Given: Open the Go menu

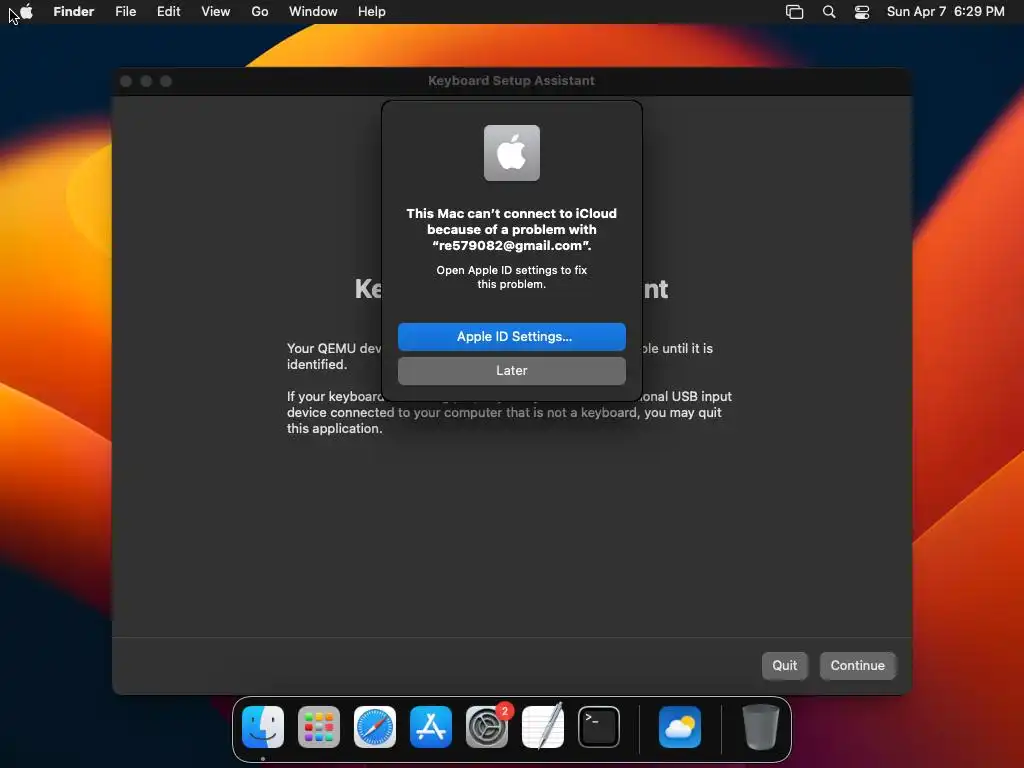Looking at the screenshot, I should point(260,11).
